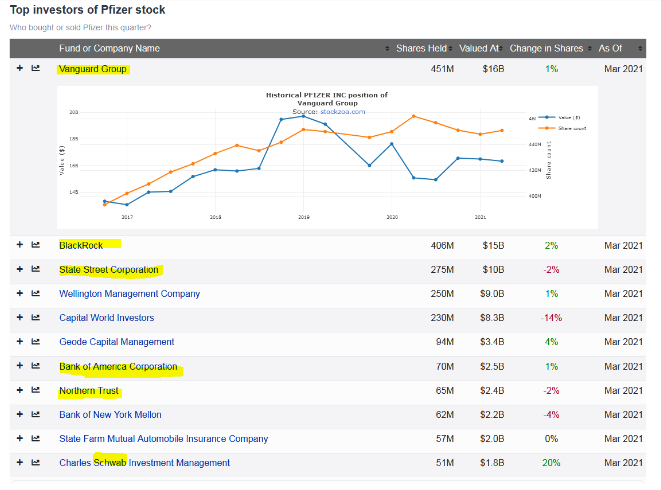Open the State Street Corporation link
This screenshot has height=490, width=661.
[x=109, y=269]
